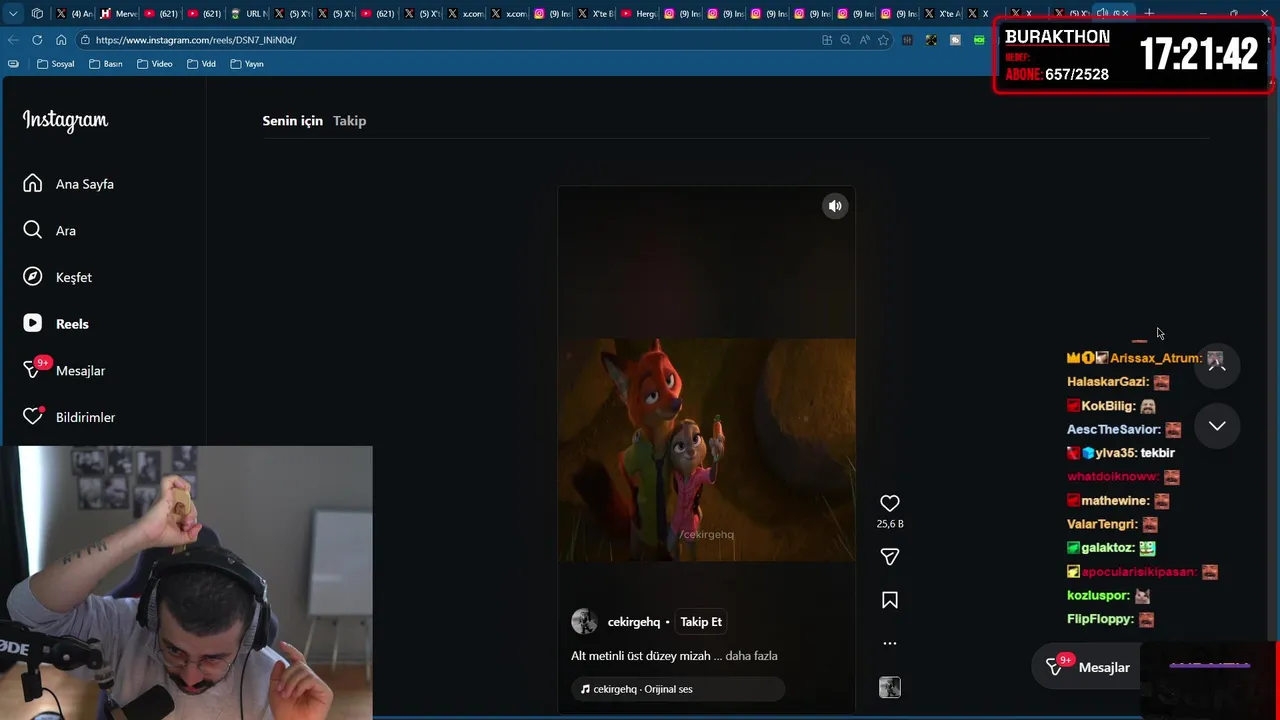The image size is (1280, 720).
Task: Switch to Takip tab
Action: 349,121
